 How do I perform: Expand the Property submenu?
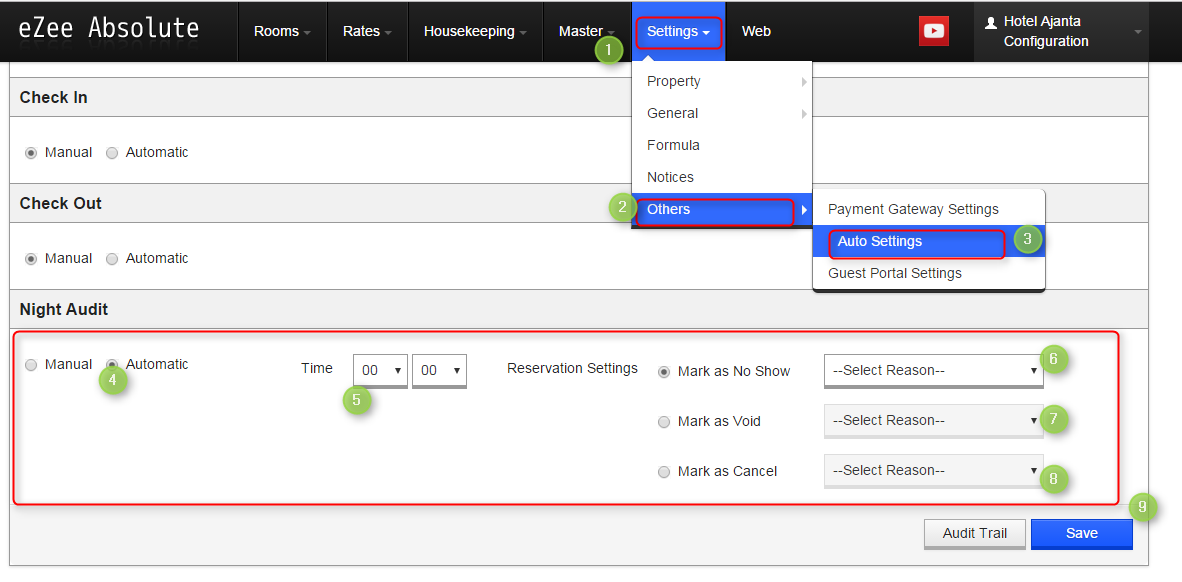click(x=722, y=81)
